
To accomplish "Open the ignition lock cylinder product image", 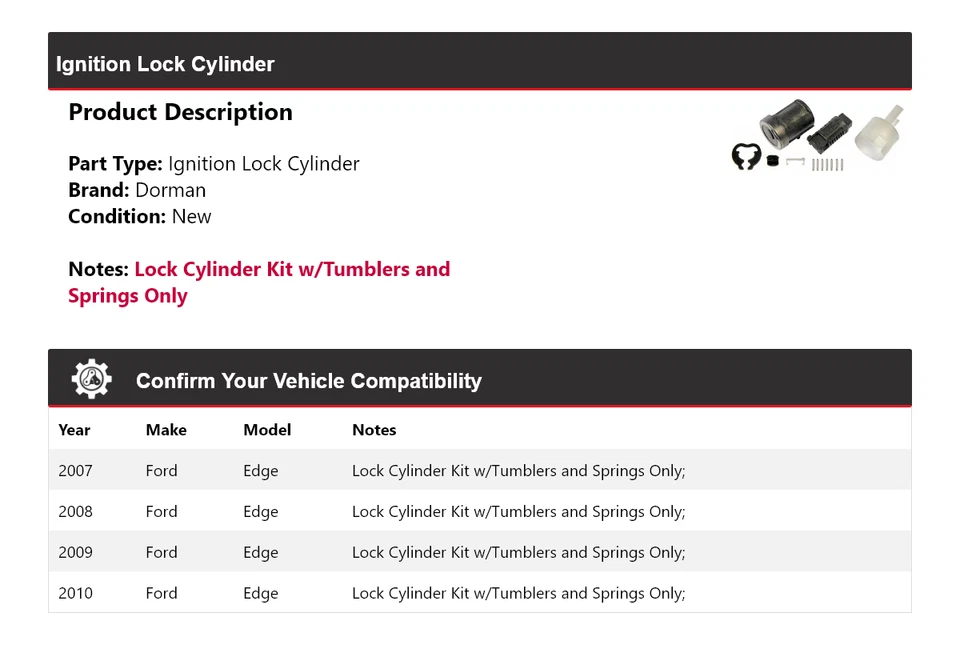I will point(817,136).
